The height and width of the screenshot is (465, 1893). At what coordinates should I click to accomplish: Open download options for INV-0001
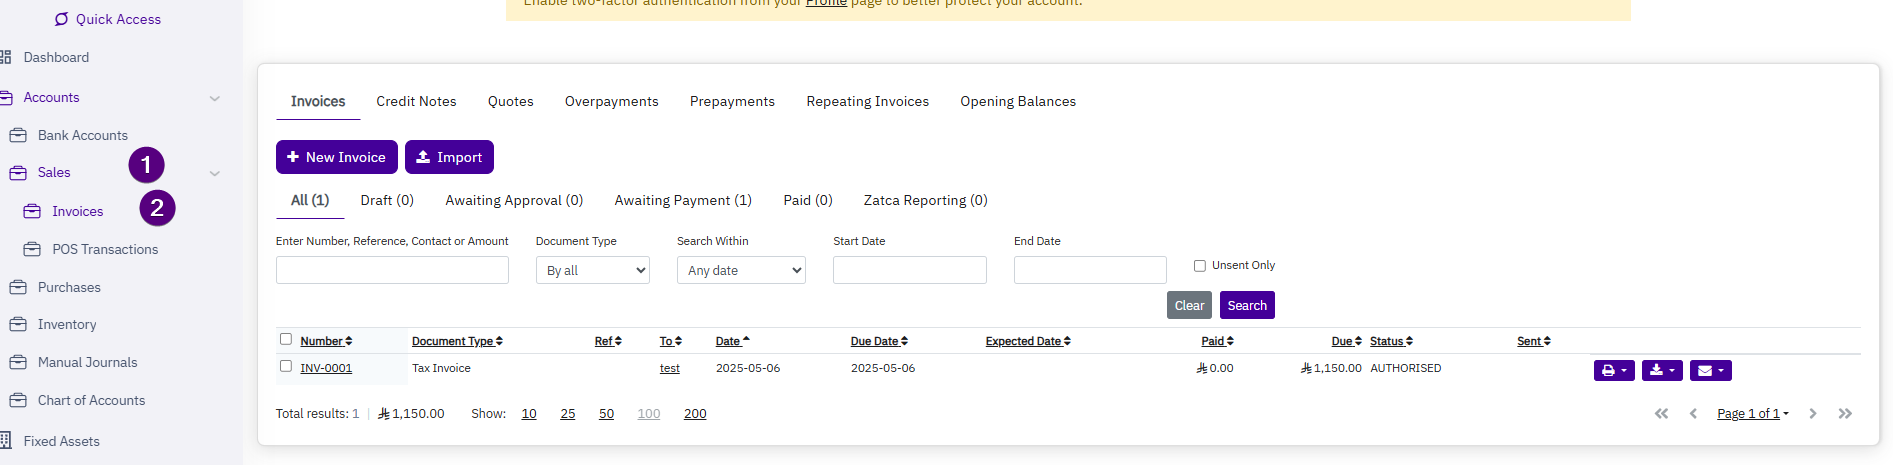(x=1661, y=370)
